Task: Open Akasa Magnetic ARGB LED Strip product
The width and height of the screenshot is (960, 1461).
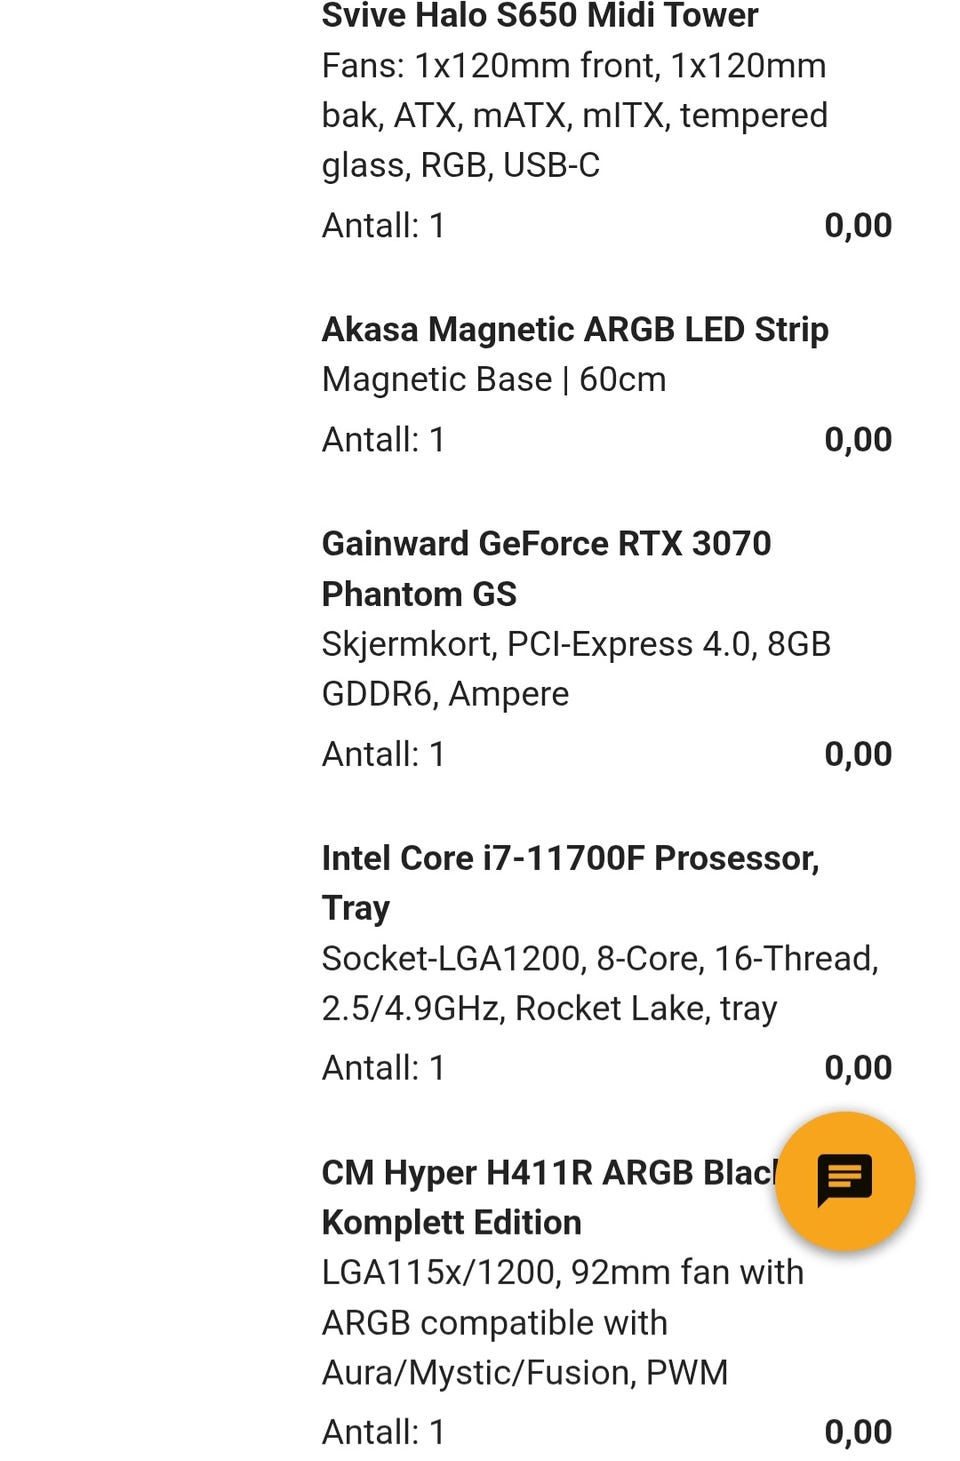Action: pyautogui.click(x=575, y=329)
